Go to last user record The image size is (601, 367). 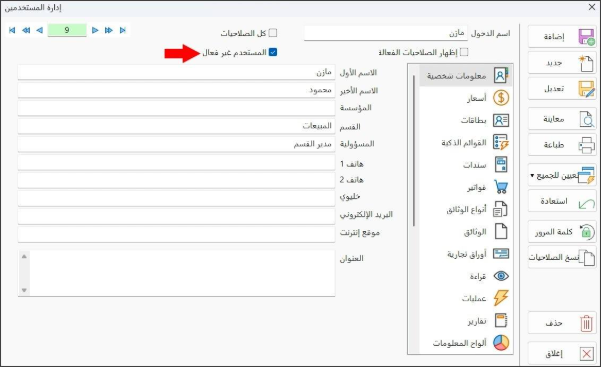click(x=123, y=30)
